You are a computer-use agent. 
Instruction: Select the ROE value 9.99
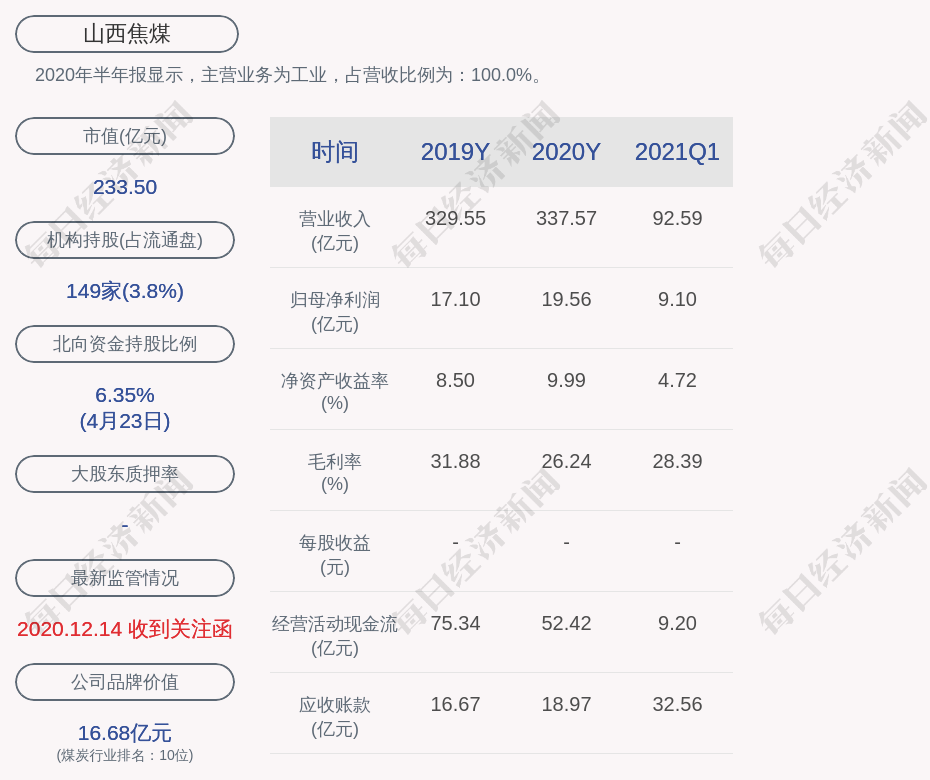tap(566, 380)
